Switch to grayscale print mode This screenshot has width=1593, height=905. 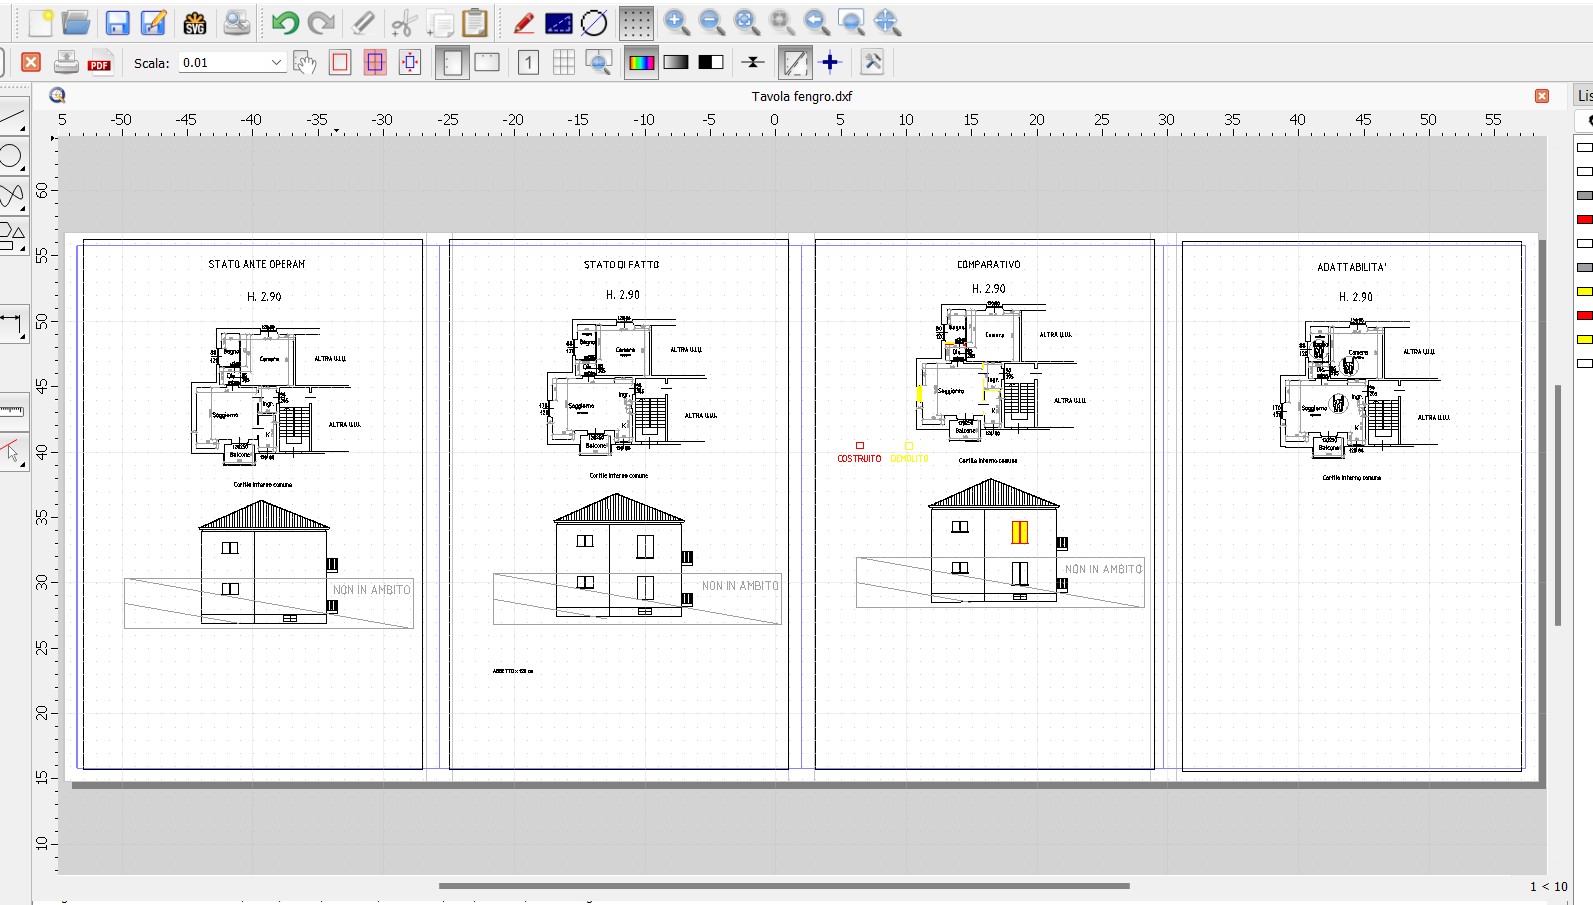coord(676,63)
